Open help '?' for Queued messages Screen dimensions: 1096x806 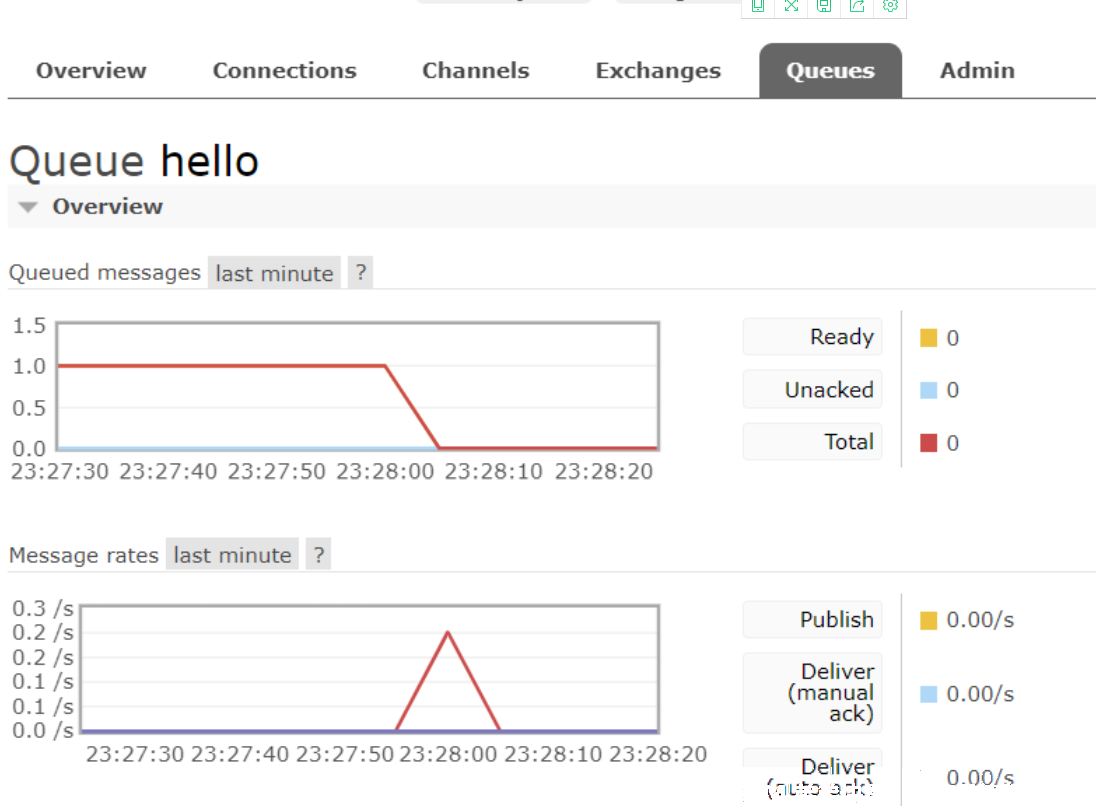tap(360, 273)
